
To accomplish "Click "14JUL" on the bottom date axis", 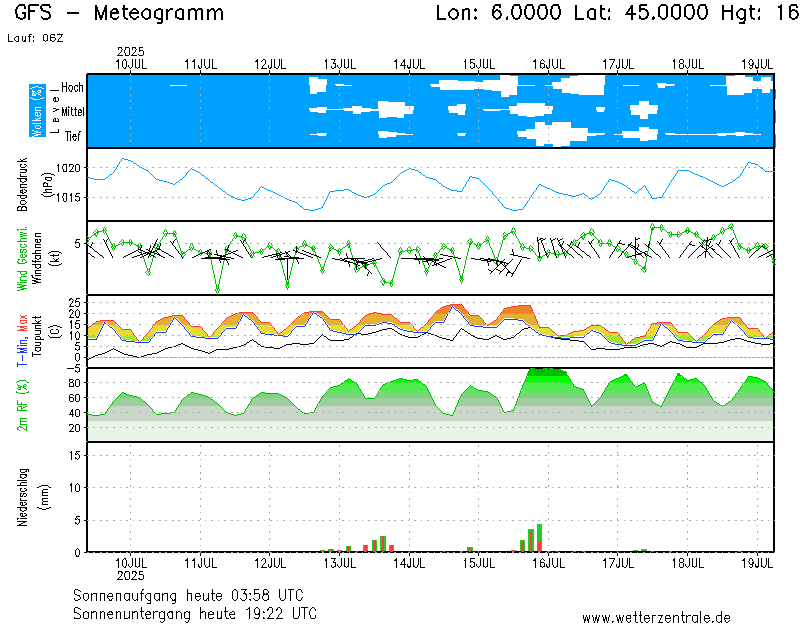I will tap(409, 563).
